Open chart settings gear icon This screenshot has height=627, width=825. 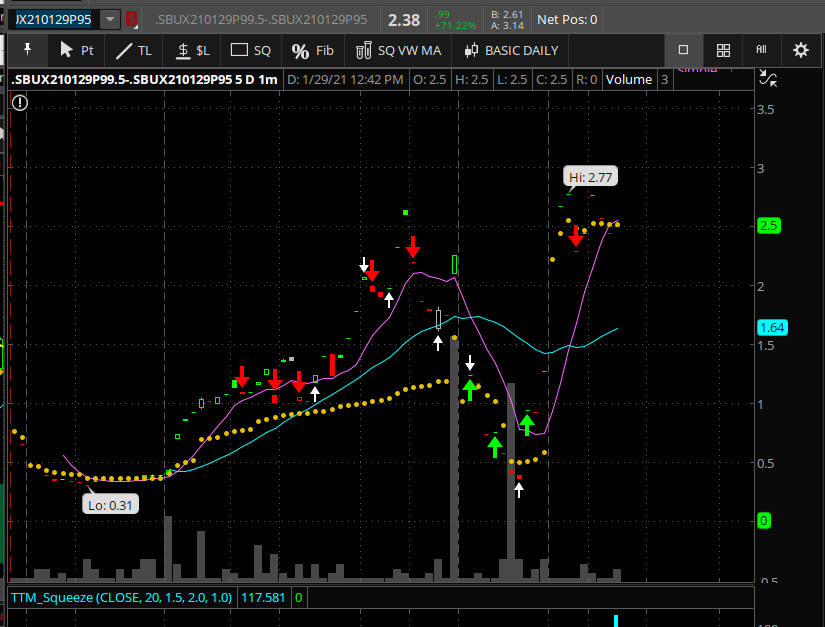point(800,50)
